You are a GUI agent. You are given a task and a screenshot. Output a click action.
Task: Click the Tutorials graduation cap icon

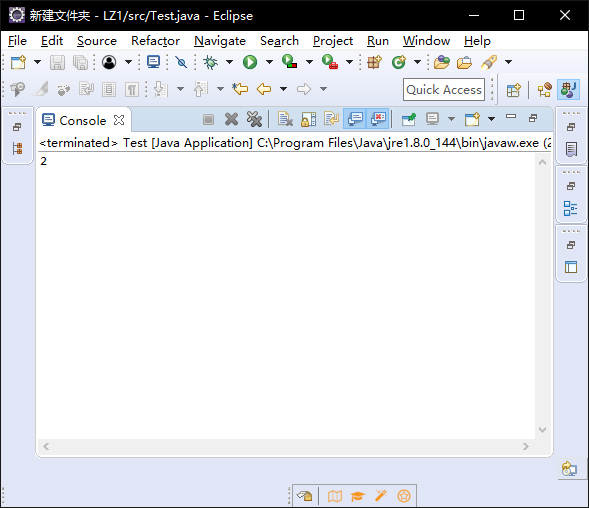(357, 496)
